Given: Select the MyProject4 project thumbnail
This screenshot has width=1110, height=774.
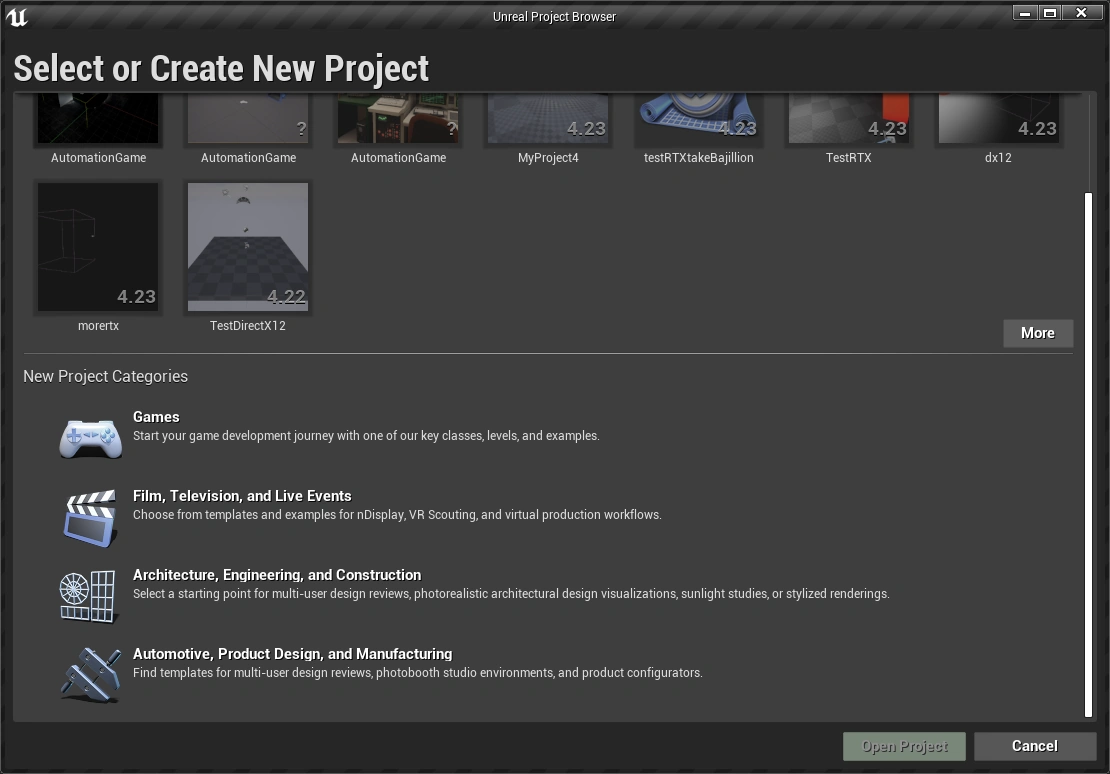Looking at the screenshot, I should tap(548, 119).
